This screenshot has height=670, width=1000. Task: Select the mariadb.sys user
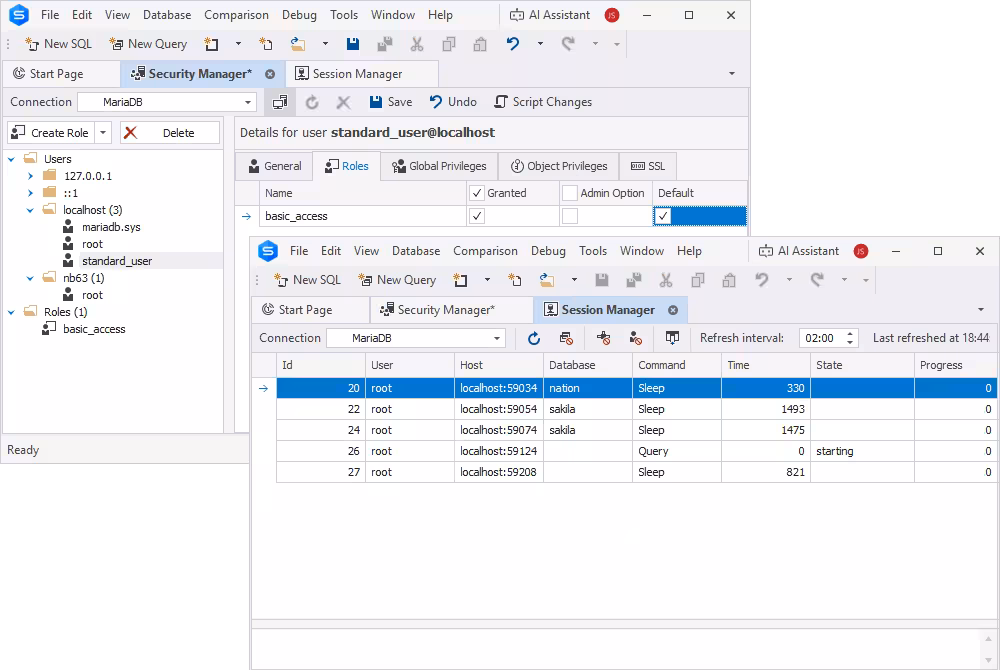[x=111, y=227]
